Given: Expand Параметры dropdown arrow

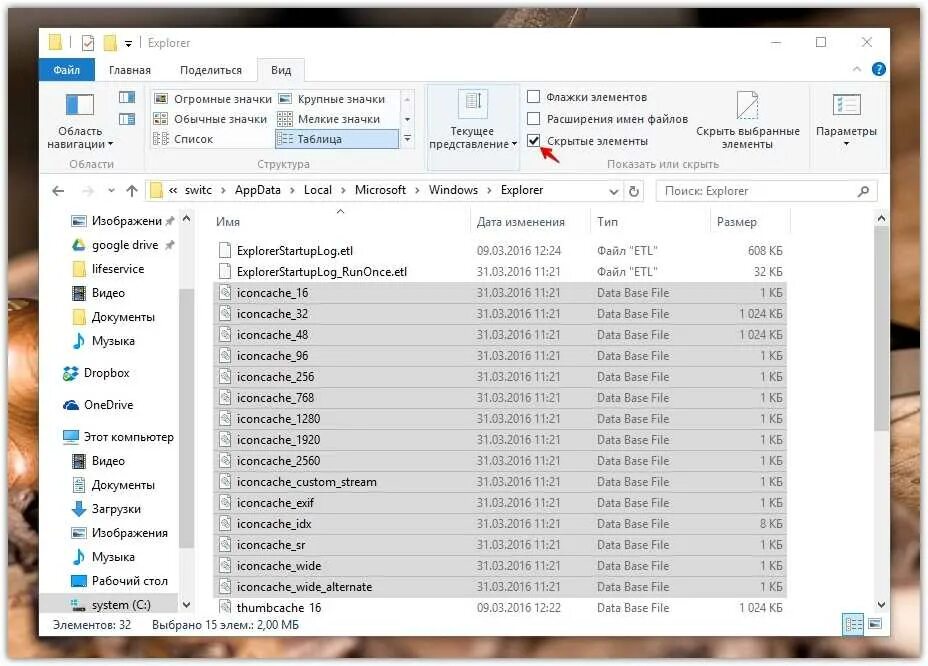Looking at the screenshot, I should (846, 144).
